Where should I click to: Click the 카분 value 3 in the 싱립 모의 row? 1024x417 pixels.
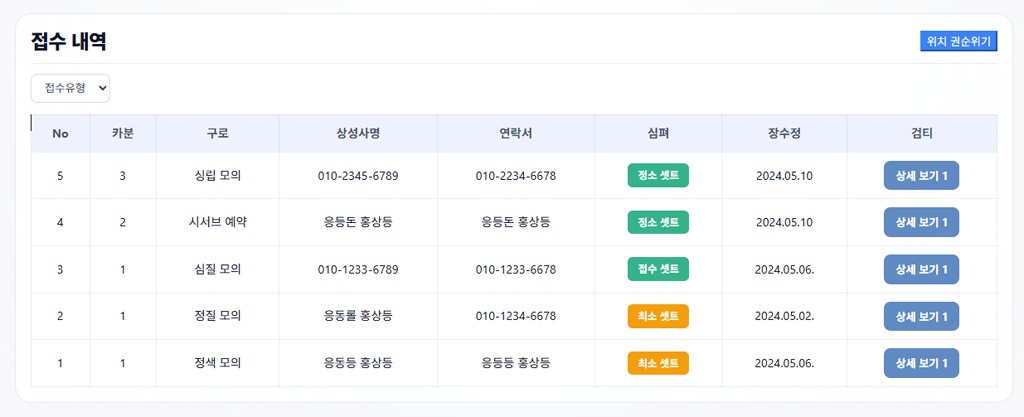123,176
